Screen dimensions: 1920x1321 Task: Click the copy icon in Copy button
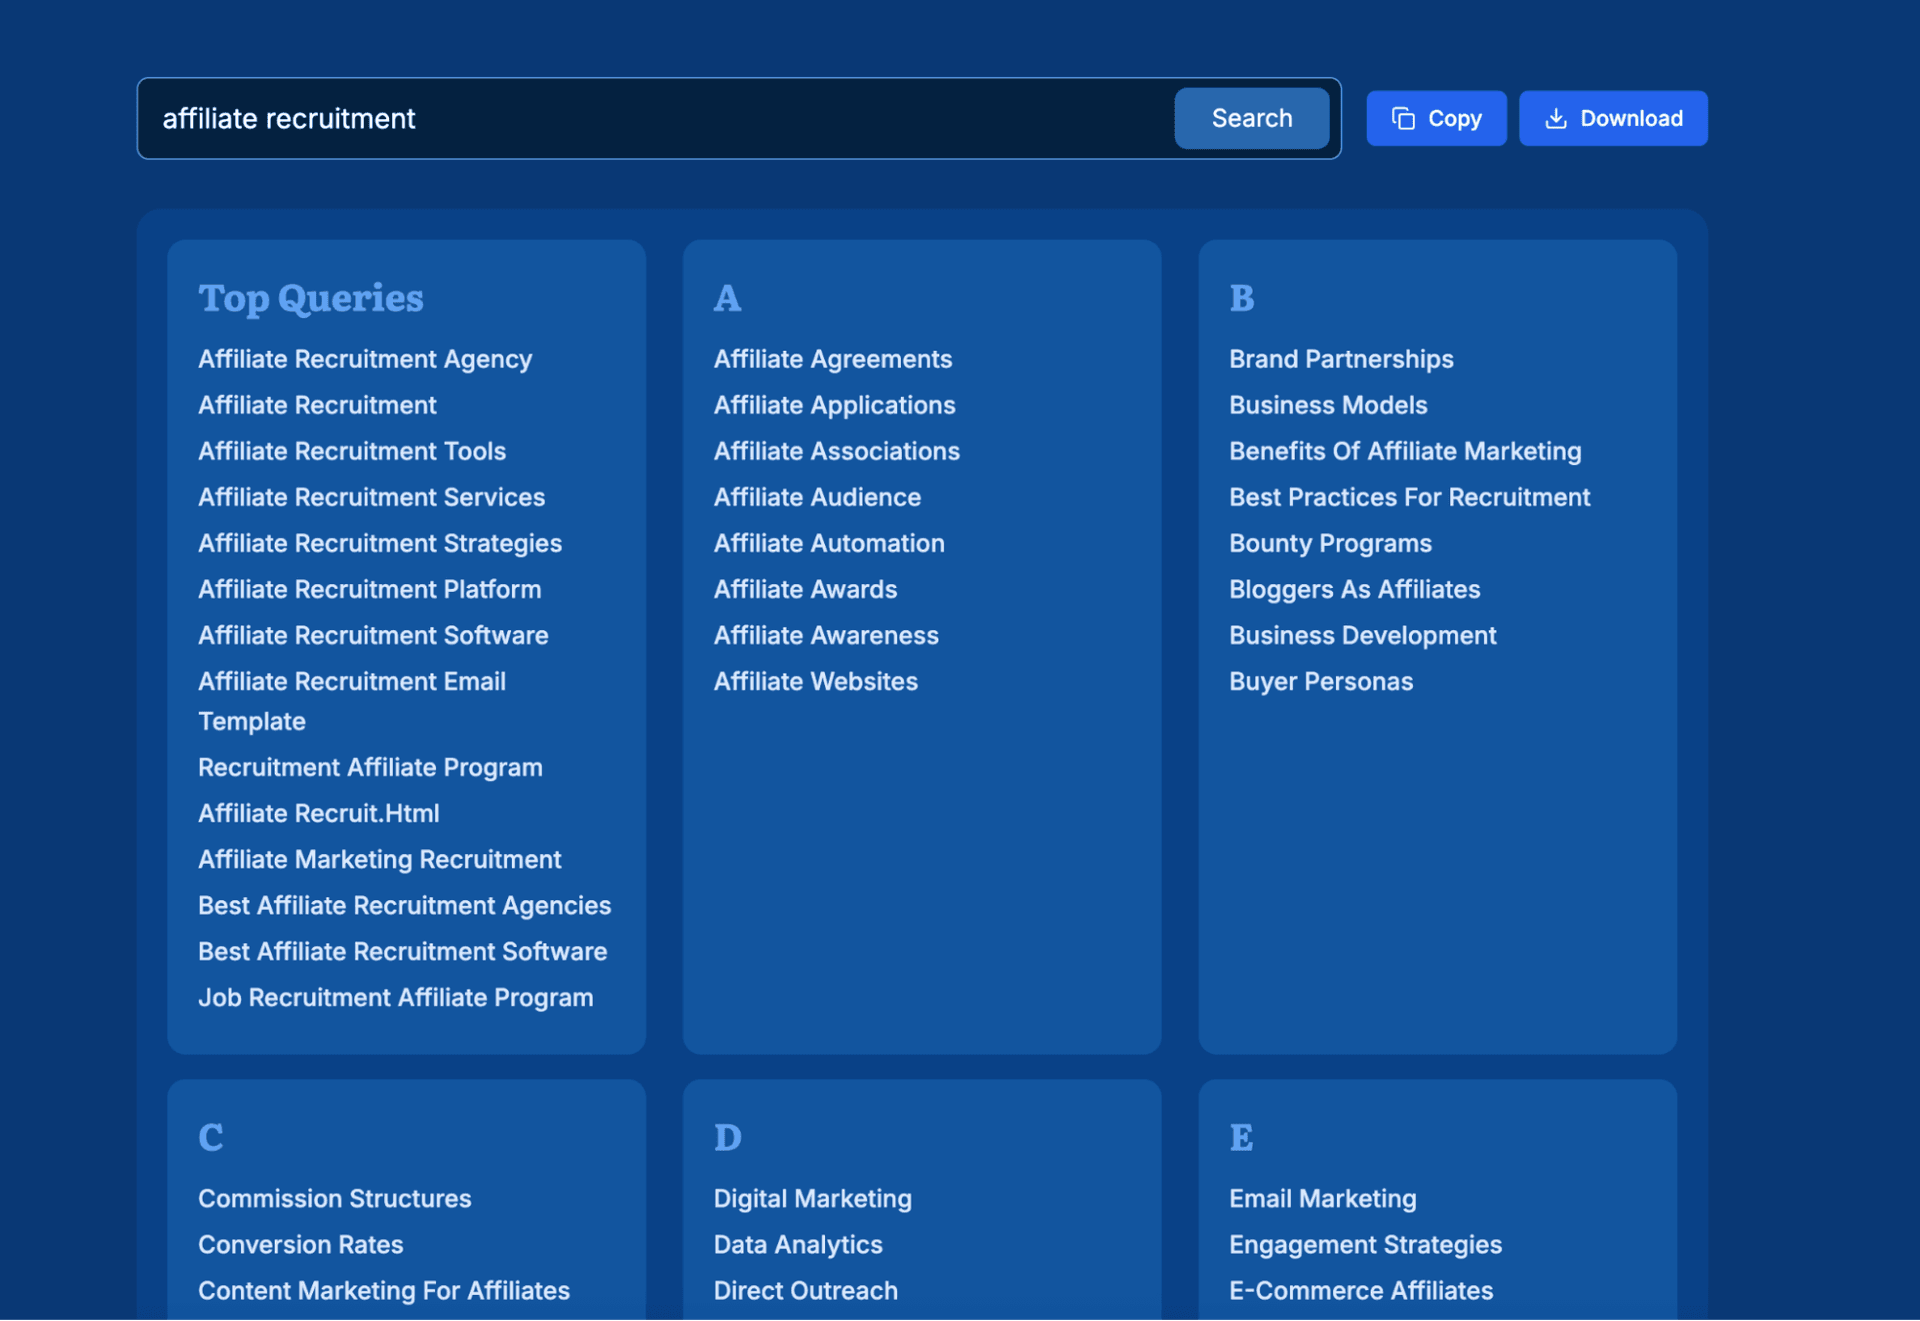click(x=1403, y=119)
